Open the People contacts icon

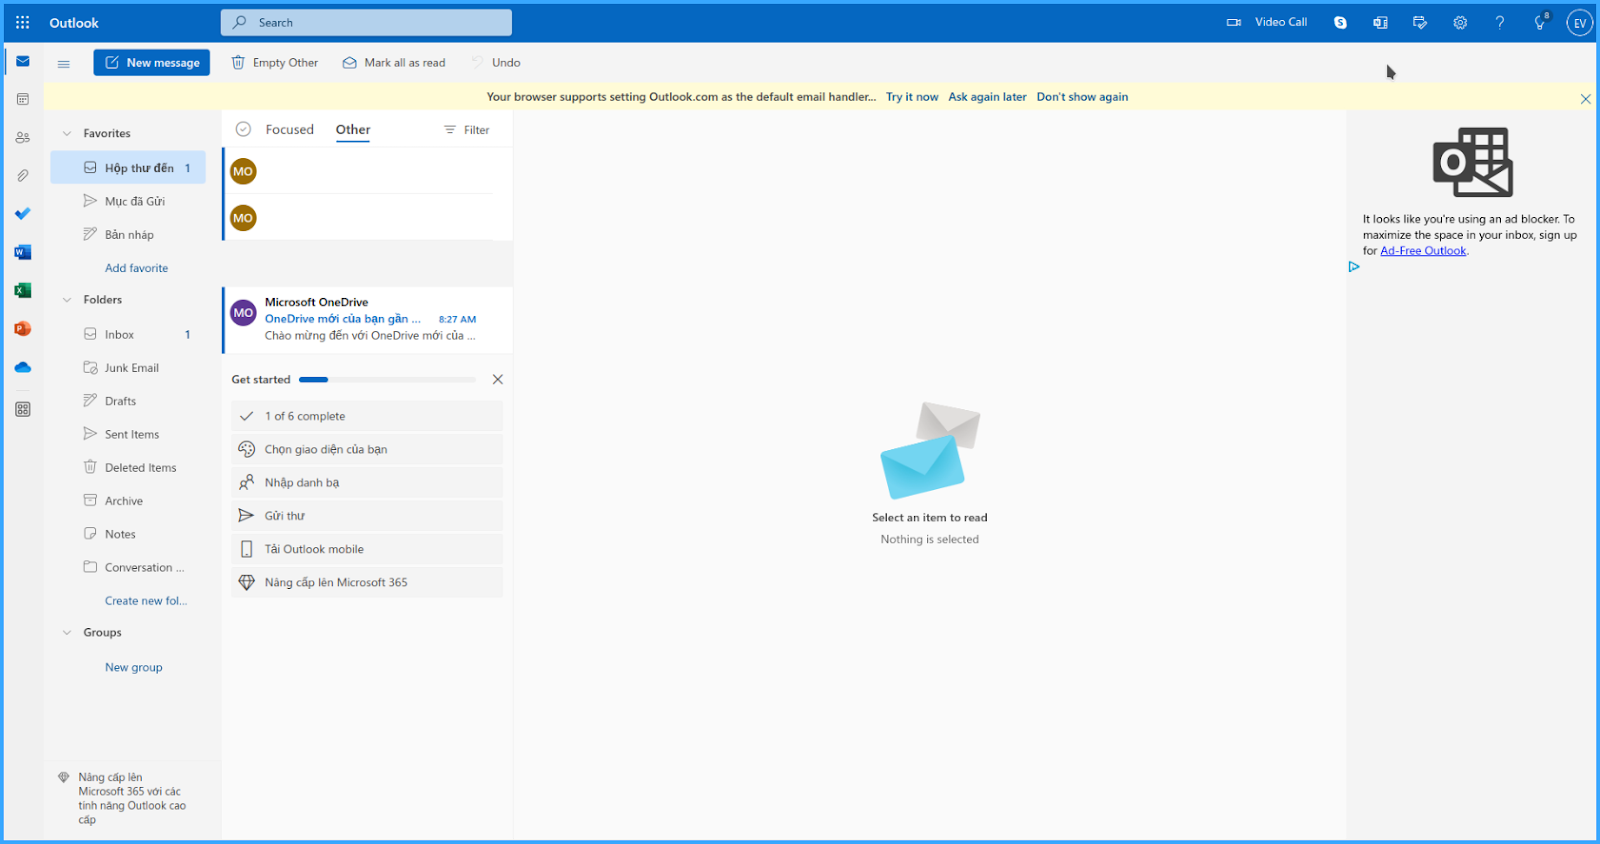23,137
